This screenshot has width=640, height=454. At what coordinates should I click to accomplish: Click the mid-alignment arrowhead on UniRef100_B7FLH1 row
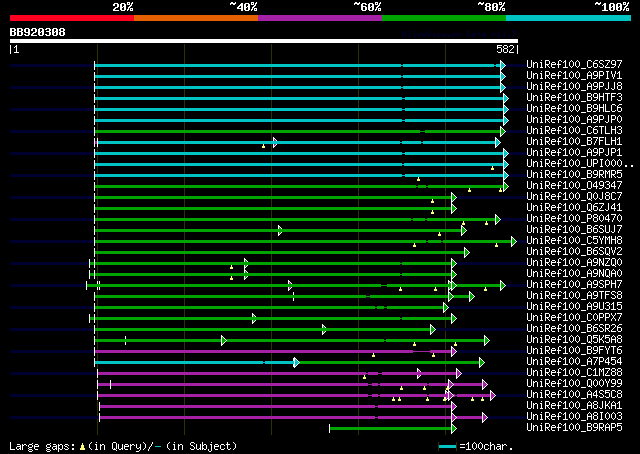(x=275, y=142)
